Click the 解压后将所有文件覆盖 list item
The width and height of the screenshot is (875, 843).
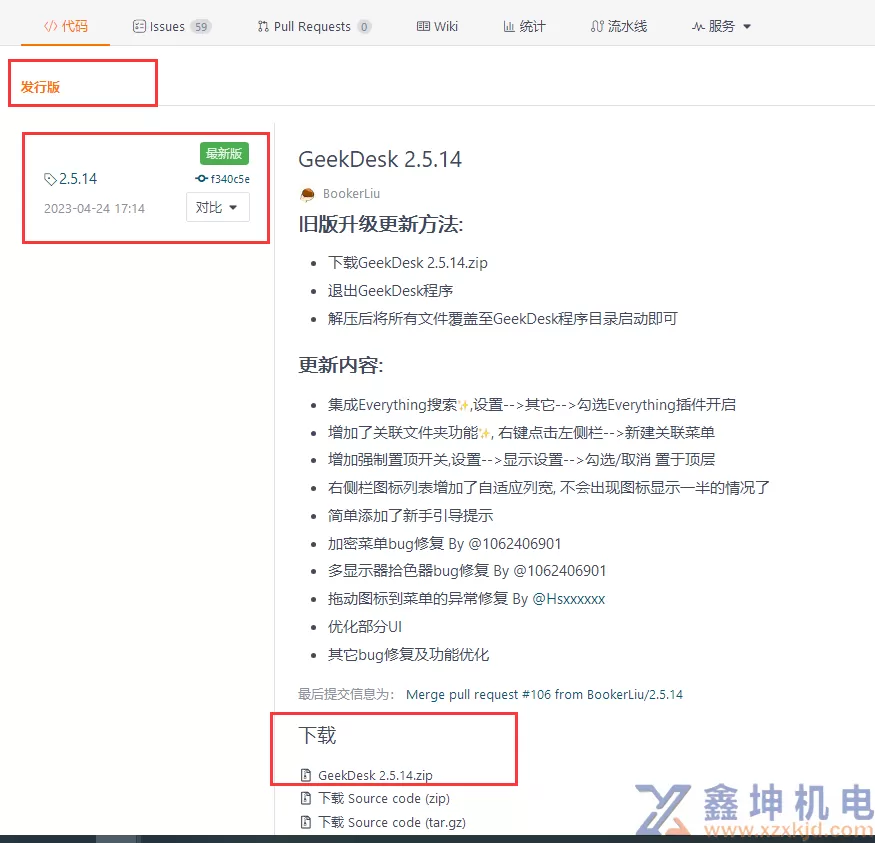503,319
